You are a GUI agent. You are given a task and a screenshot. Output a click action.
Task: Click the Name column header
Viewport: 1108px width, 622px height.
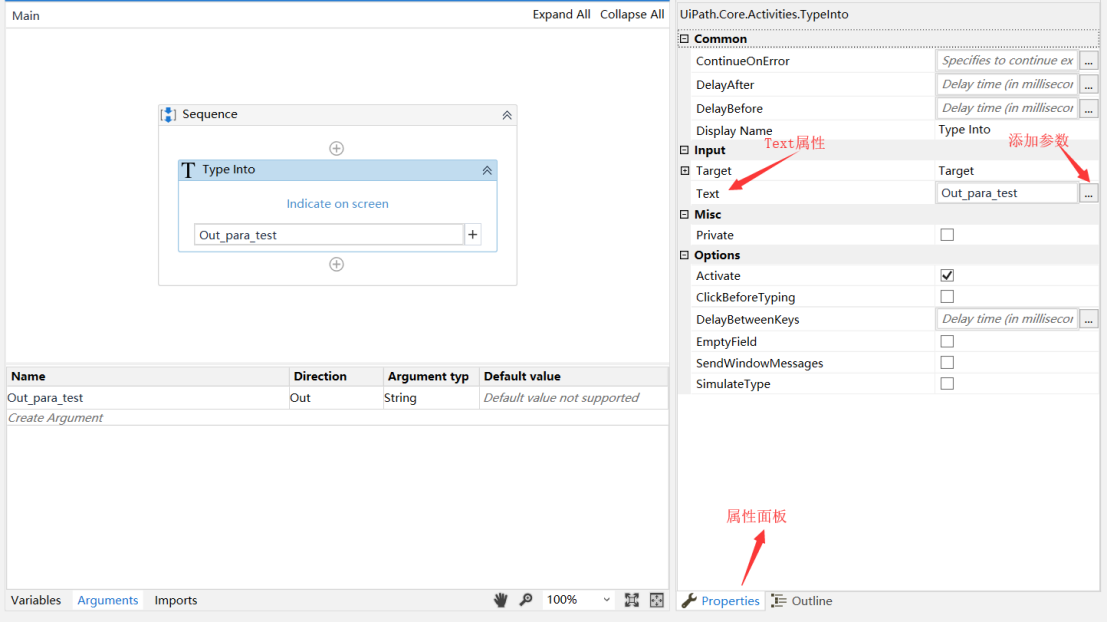click(x=148, y=377)
